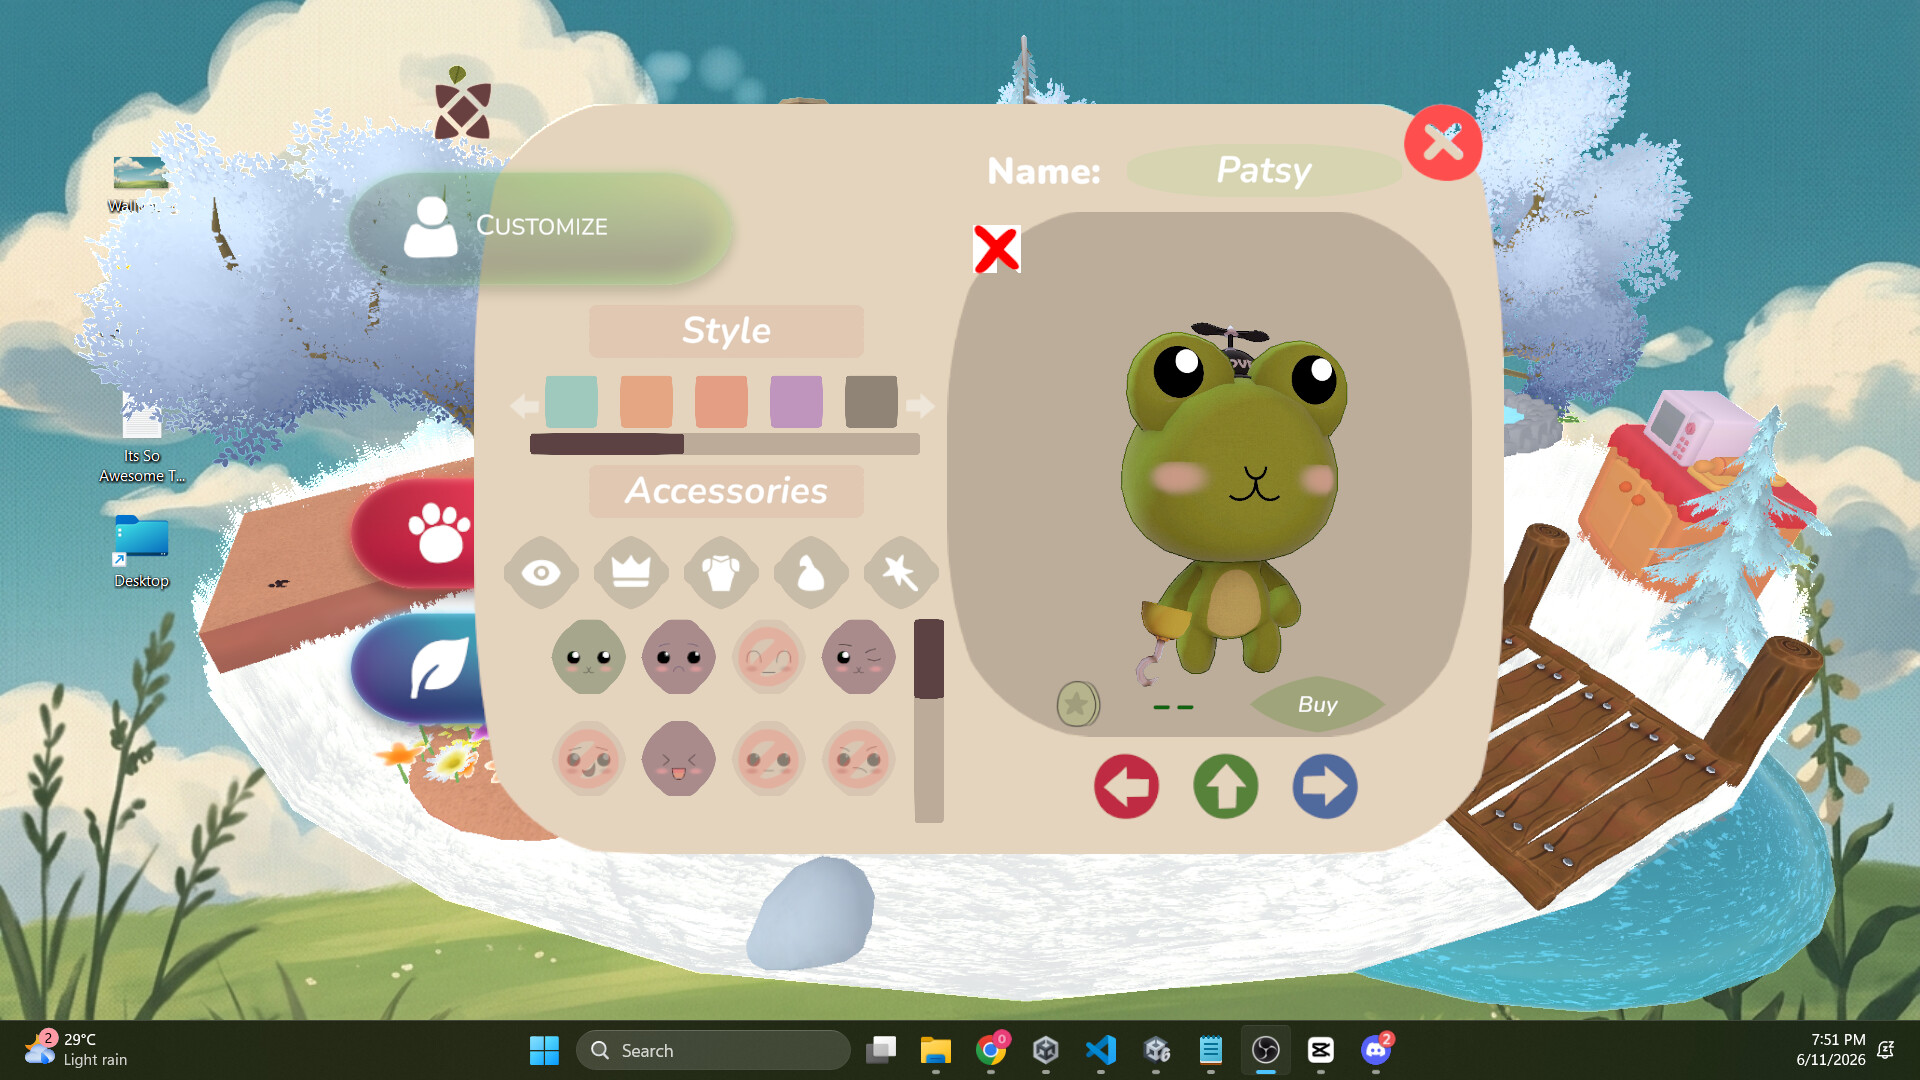This screenshot has width=1920, height=1080.
Task: Select the Desktop shortcut folder icon
Action: click(141, 552)
